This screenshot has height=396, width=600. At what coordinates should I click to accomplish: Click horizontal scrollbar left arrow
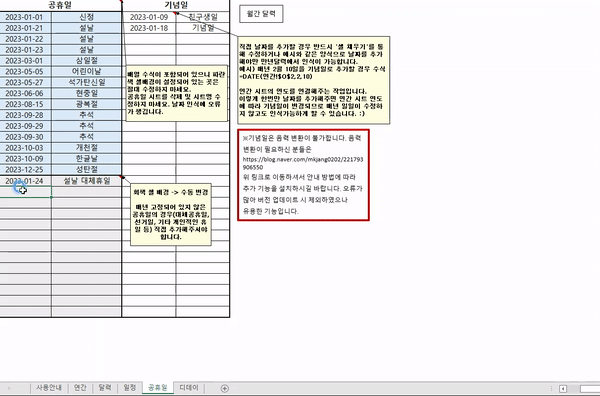pos(563,389)
